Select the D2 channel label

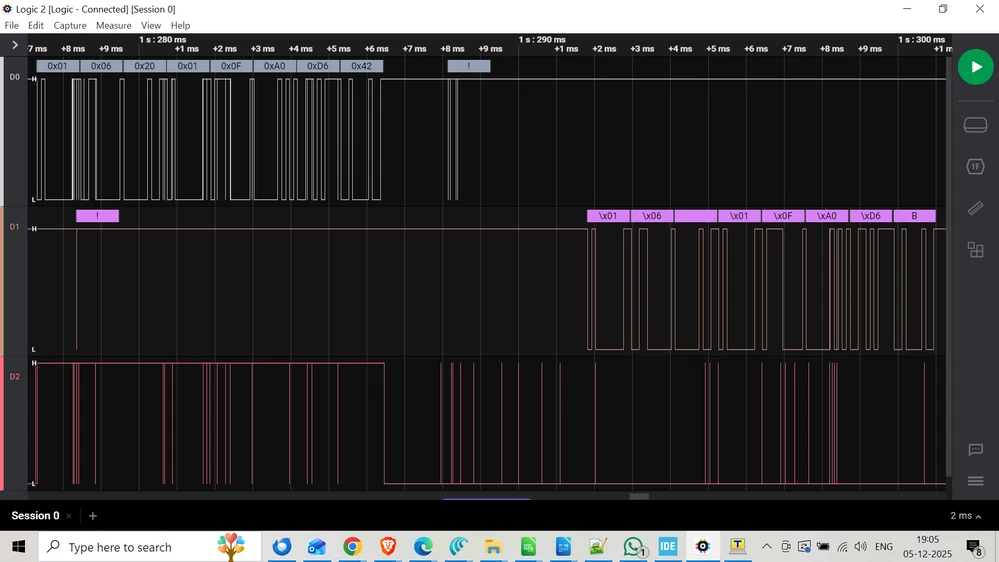coord(14,377)
